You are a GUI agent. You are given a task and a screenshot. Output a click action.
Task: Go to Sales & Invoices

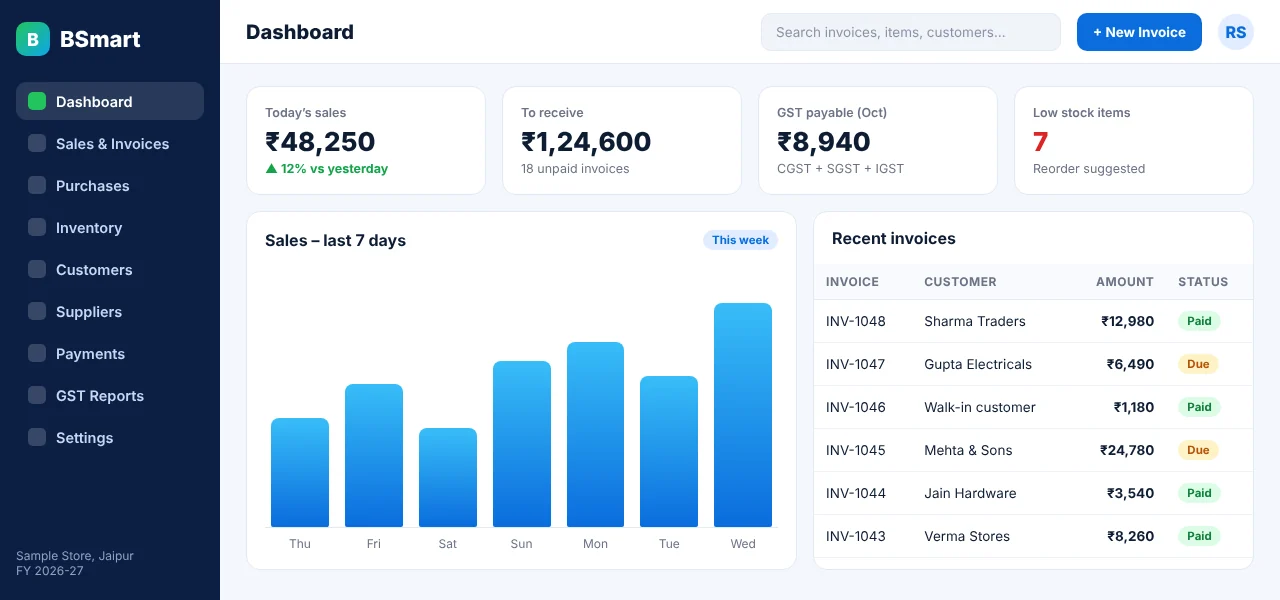[x=110, y=143]
